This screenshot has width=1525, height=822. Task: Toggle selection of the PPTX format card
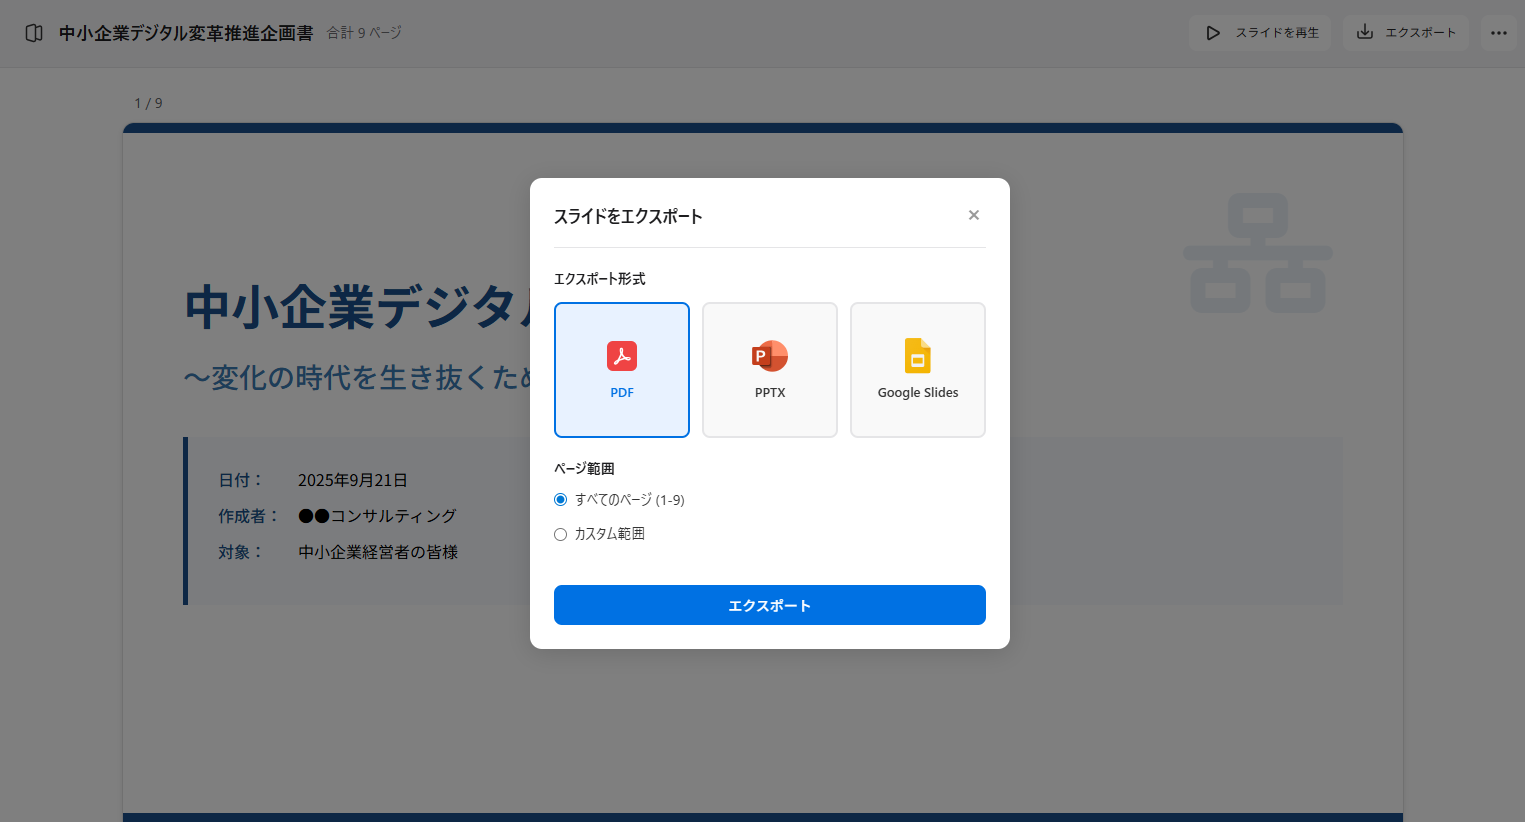769,370
